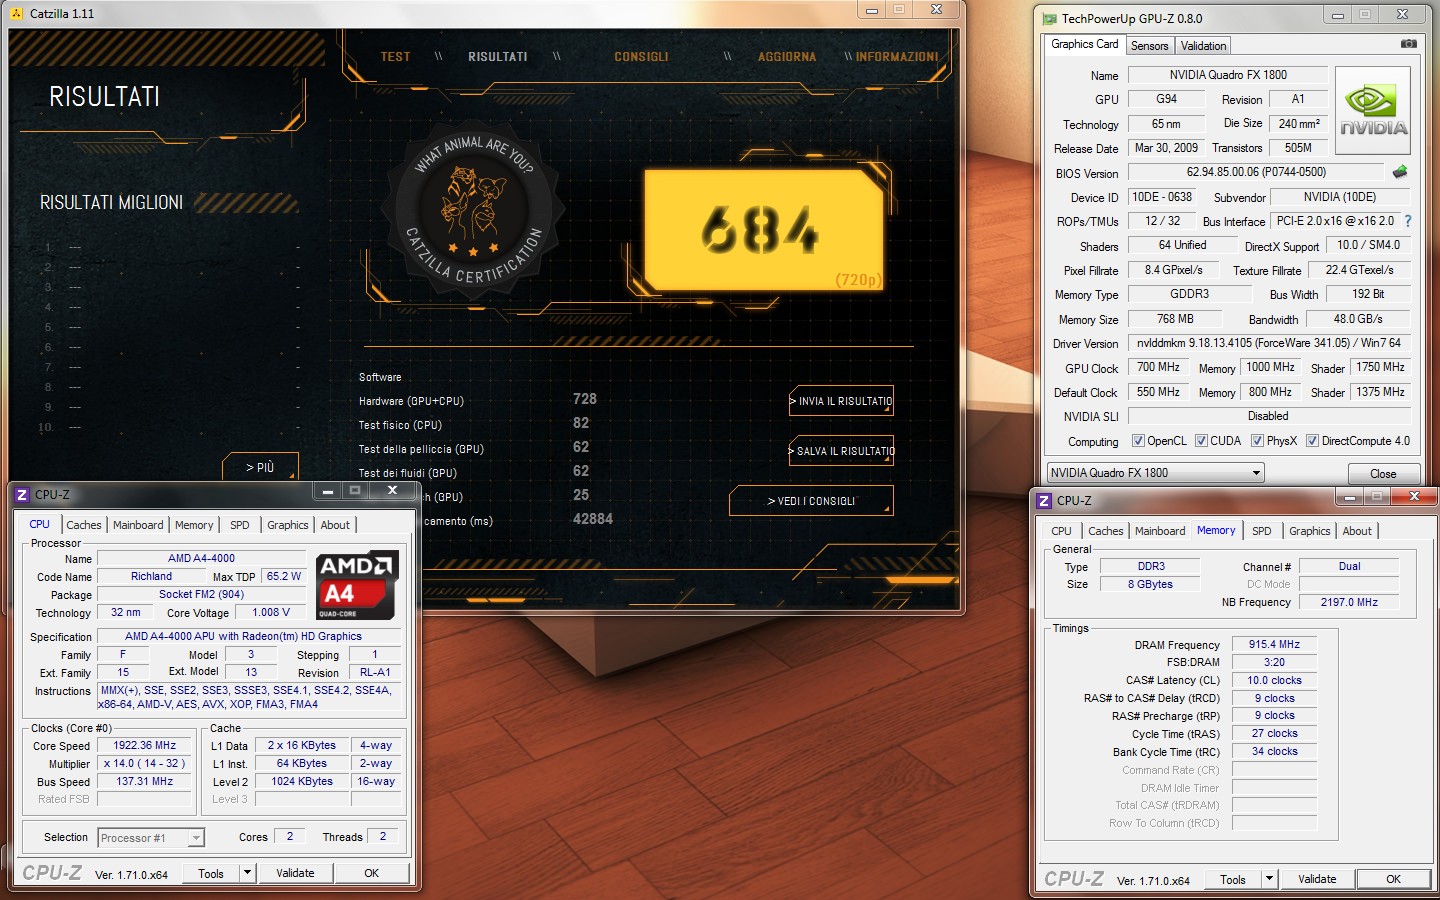Click BIOS Version field in GPU-Z
Screen dimensions: 1440x900
[1256, 172]
